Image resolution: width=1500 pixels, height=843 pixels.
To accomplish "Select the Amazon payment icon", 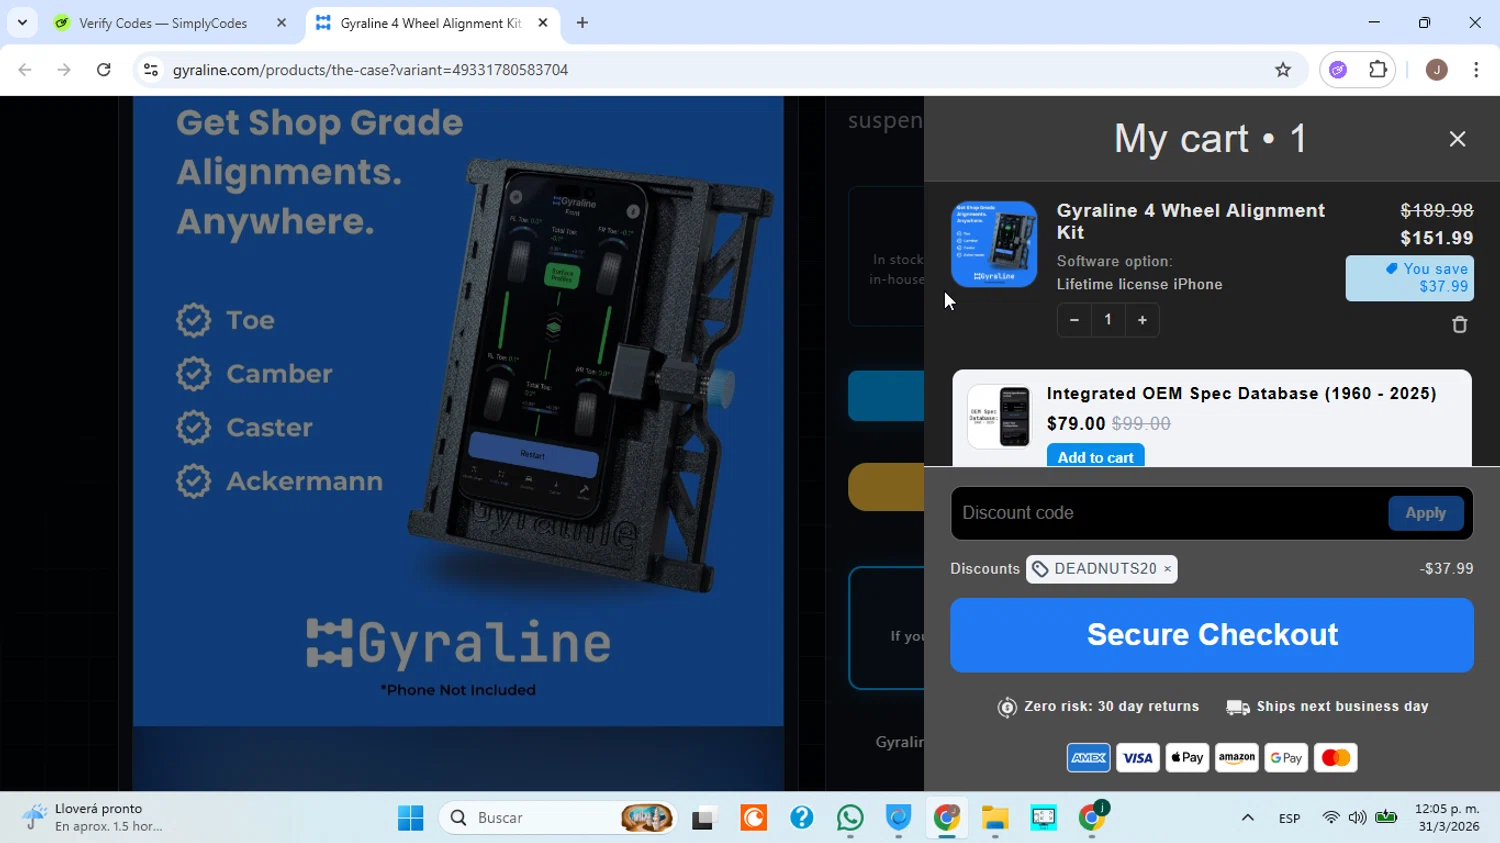I will tap(1237, 758).
